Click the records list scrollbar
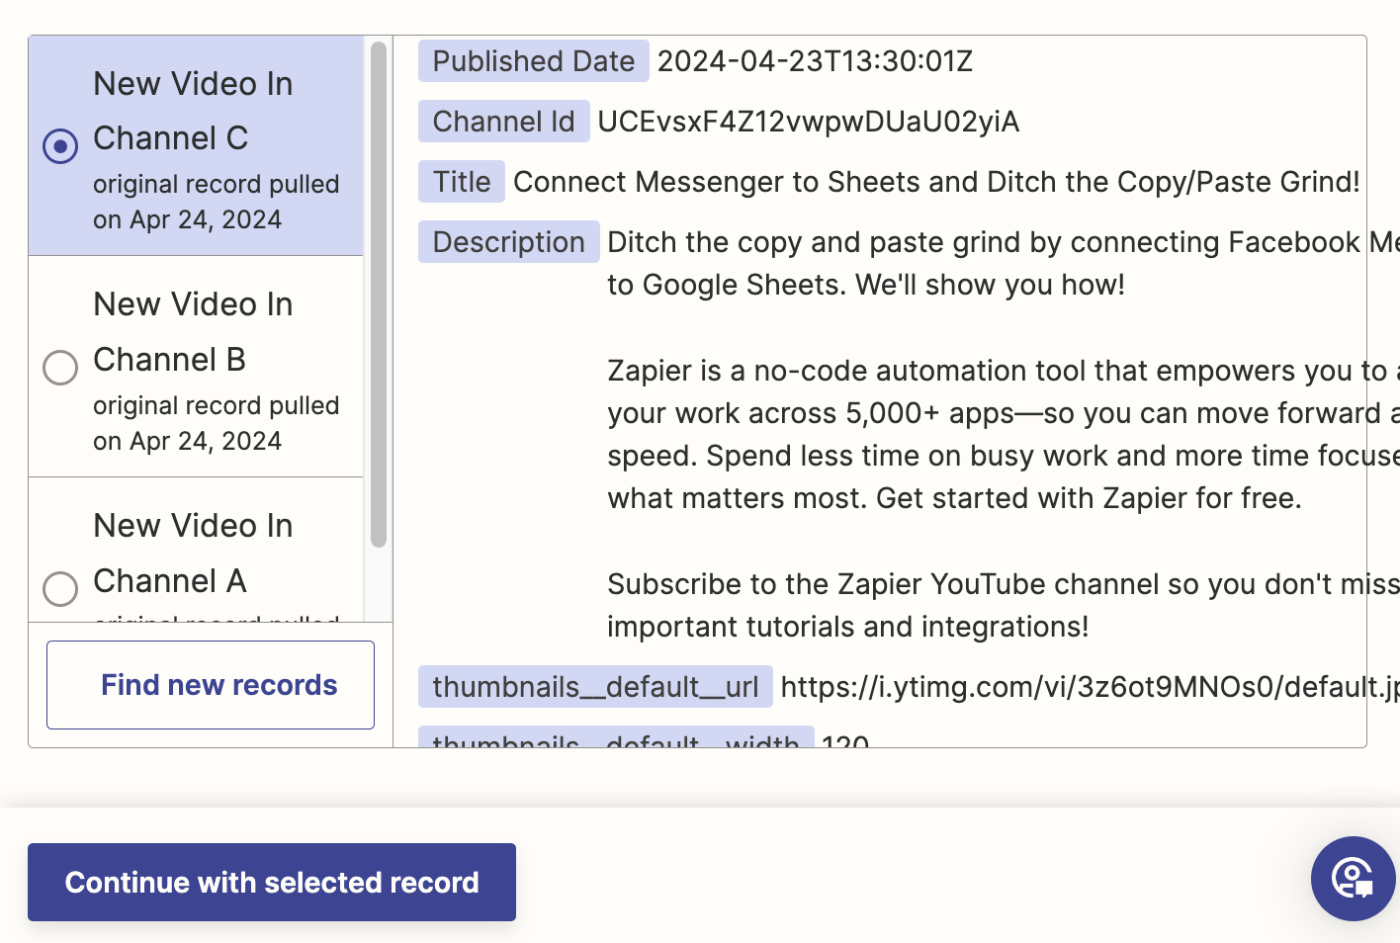Screen dimensions: 1400x943 (378, 294)
